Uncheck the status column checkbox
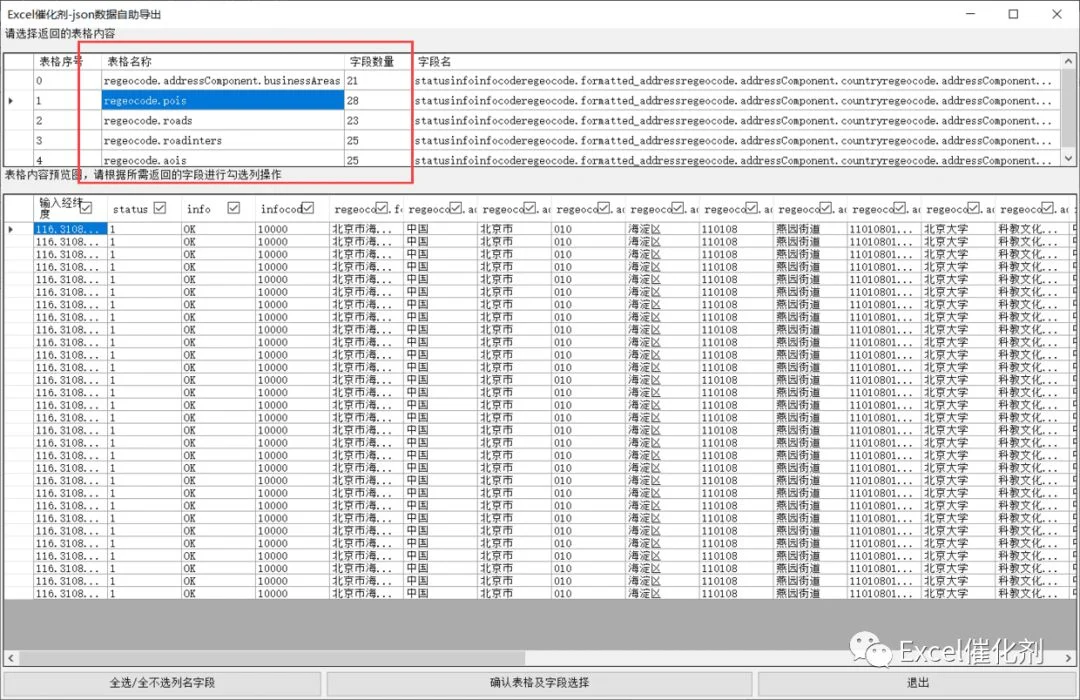This screenshot has height=700, width=1080. (160, 208)
